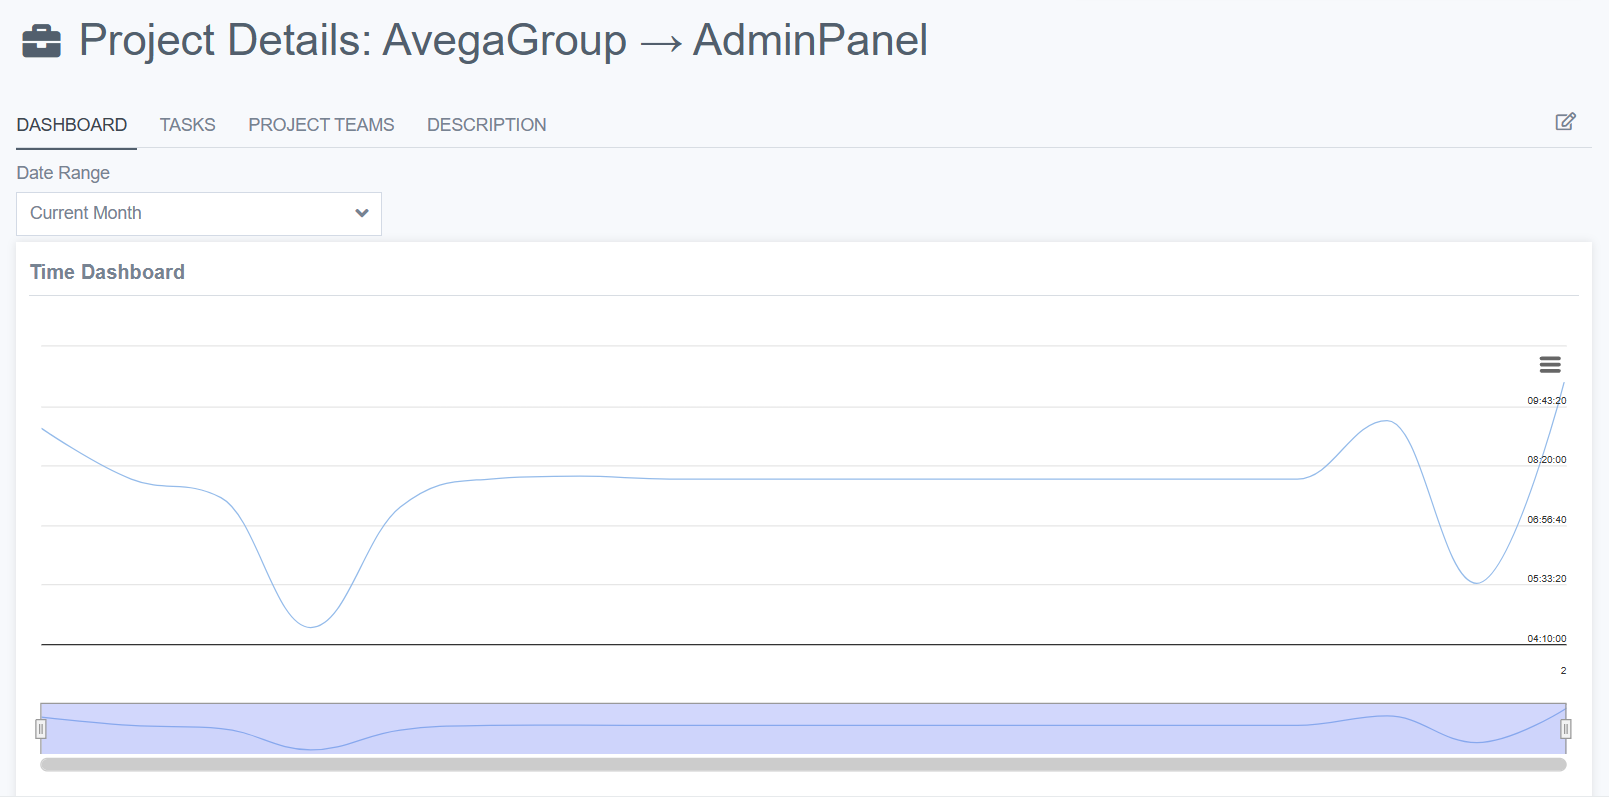Click the 08:20:00 axis label
Screen dimensions: 1609x797
(1546, 460)
